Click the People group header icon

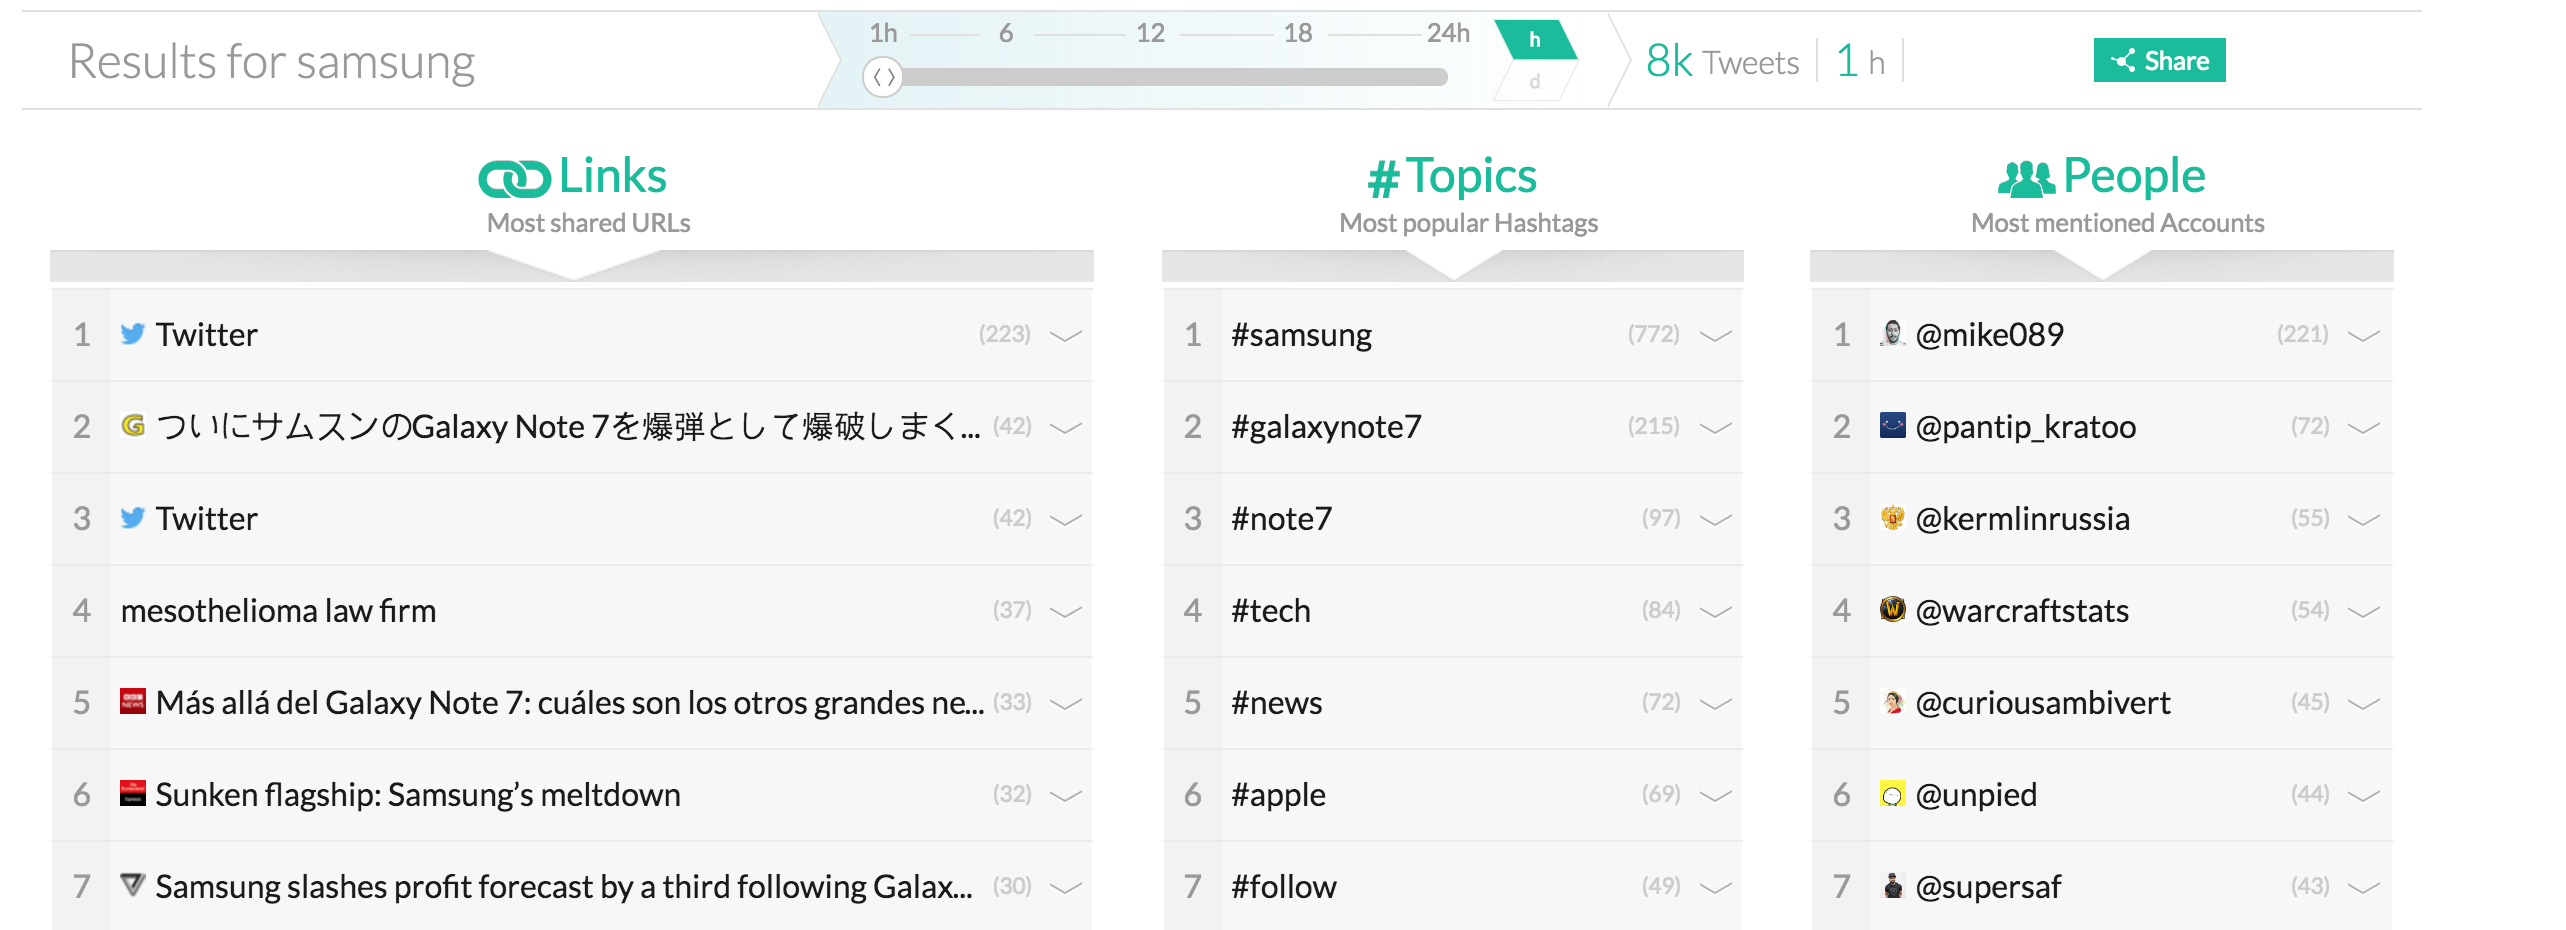[2026, 178]
